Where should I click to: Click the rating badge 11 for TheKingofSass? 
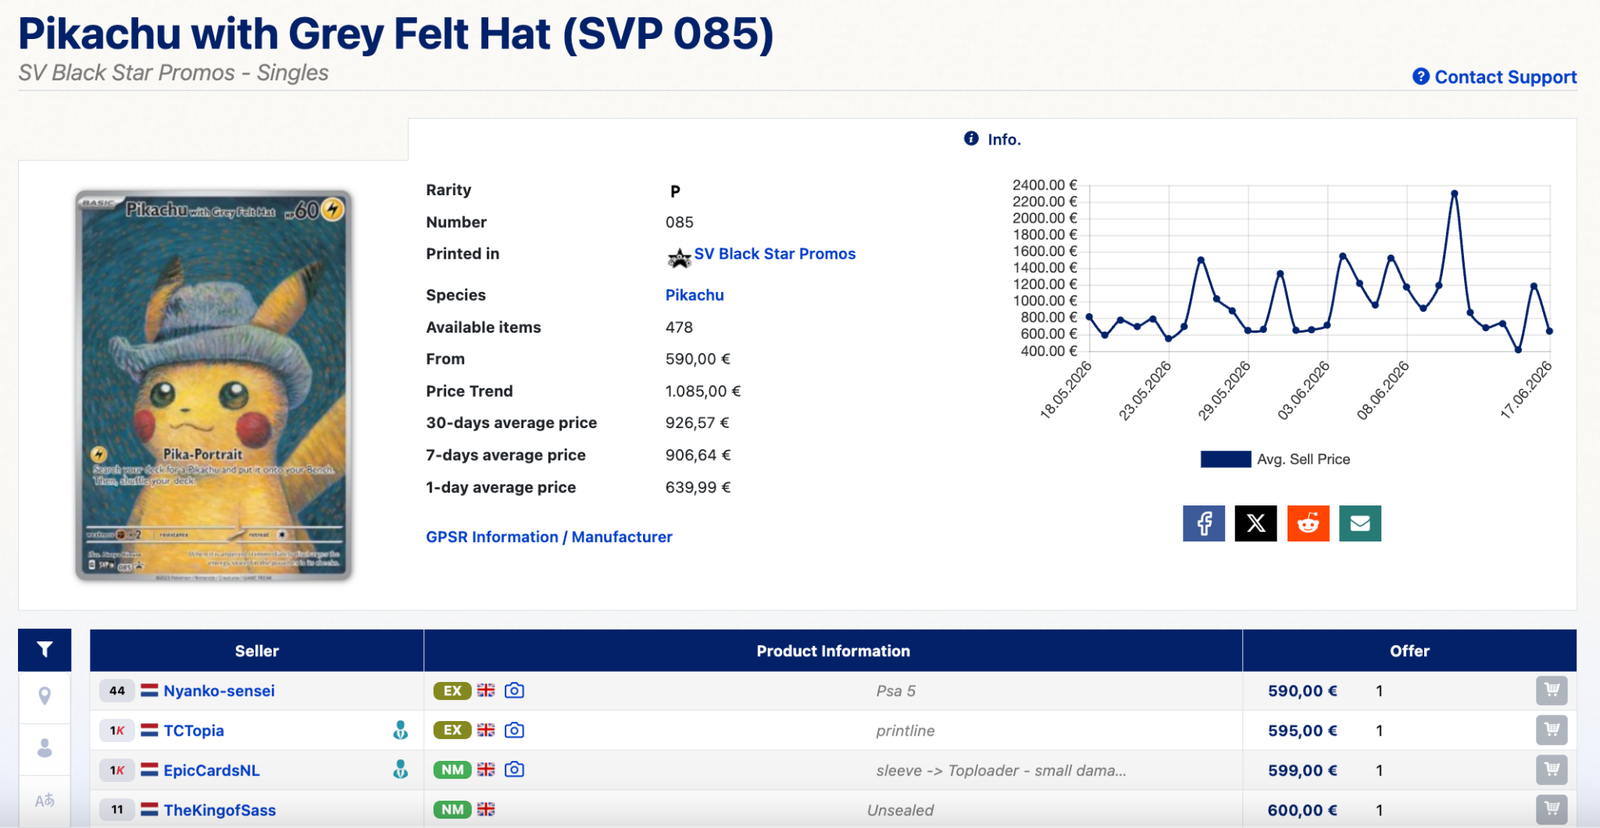(x=117, y=810)
